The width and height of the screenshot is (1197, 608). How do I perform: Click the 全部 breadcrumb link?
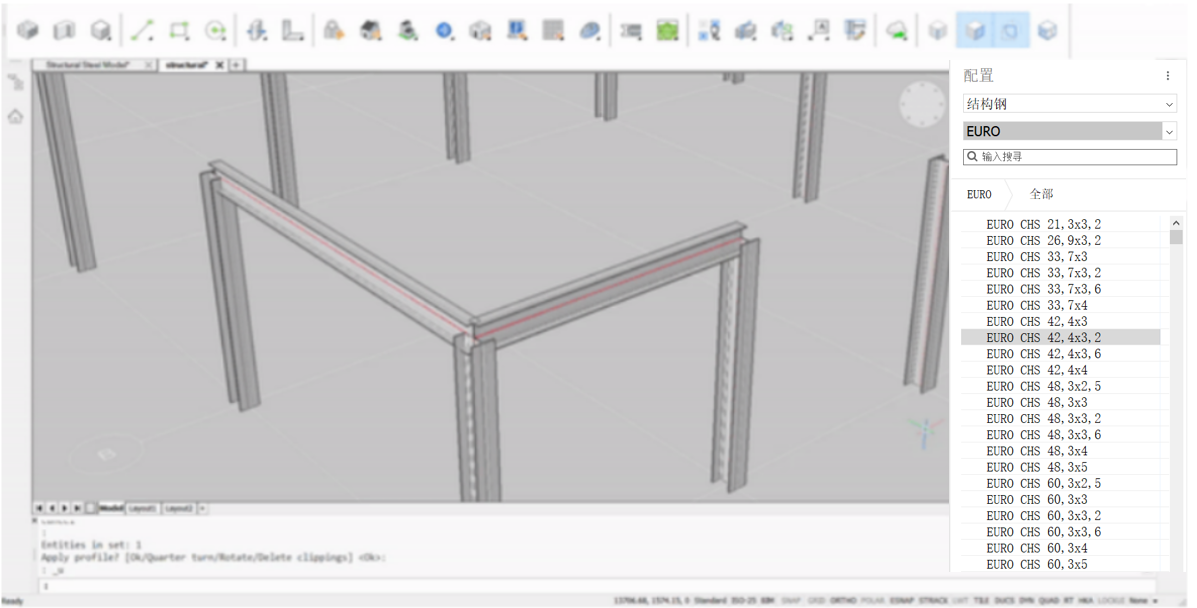click(1041, 194)
